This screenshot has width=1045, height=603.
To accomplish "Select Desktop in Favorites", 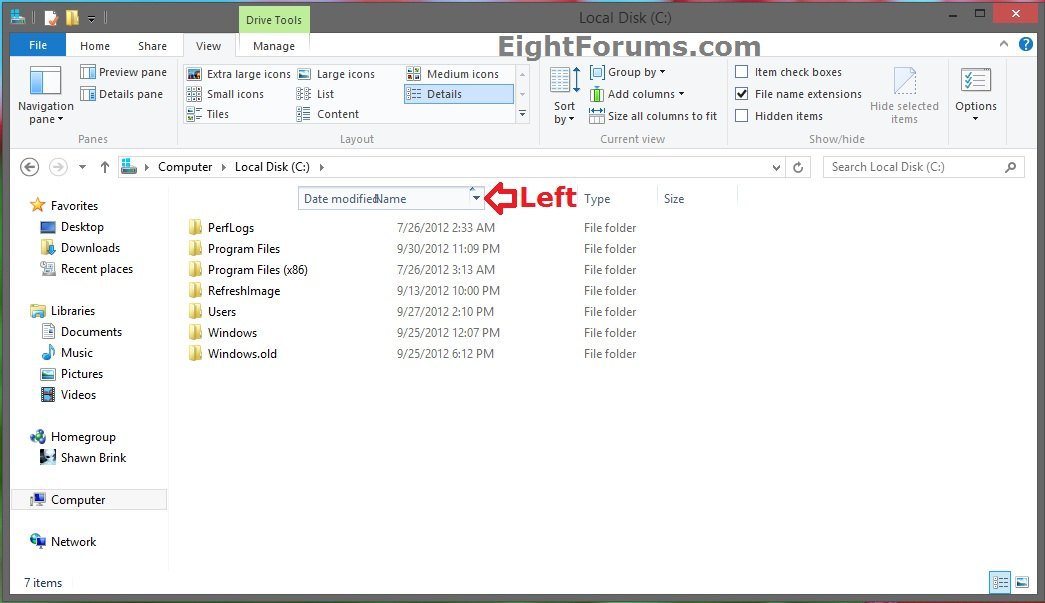I will coord(82,227).
